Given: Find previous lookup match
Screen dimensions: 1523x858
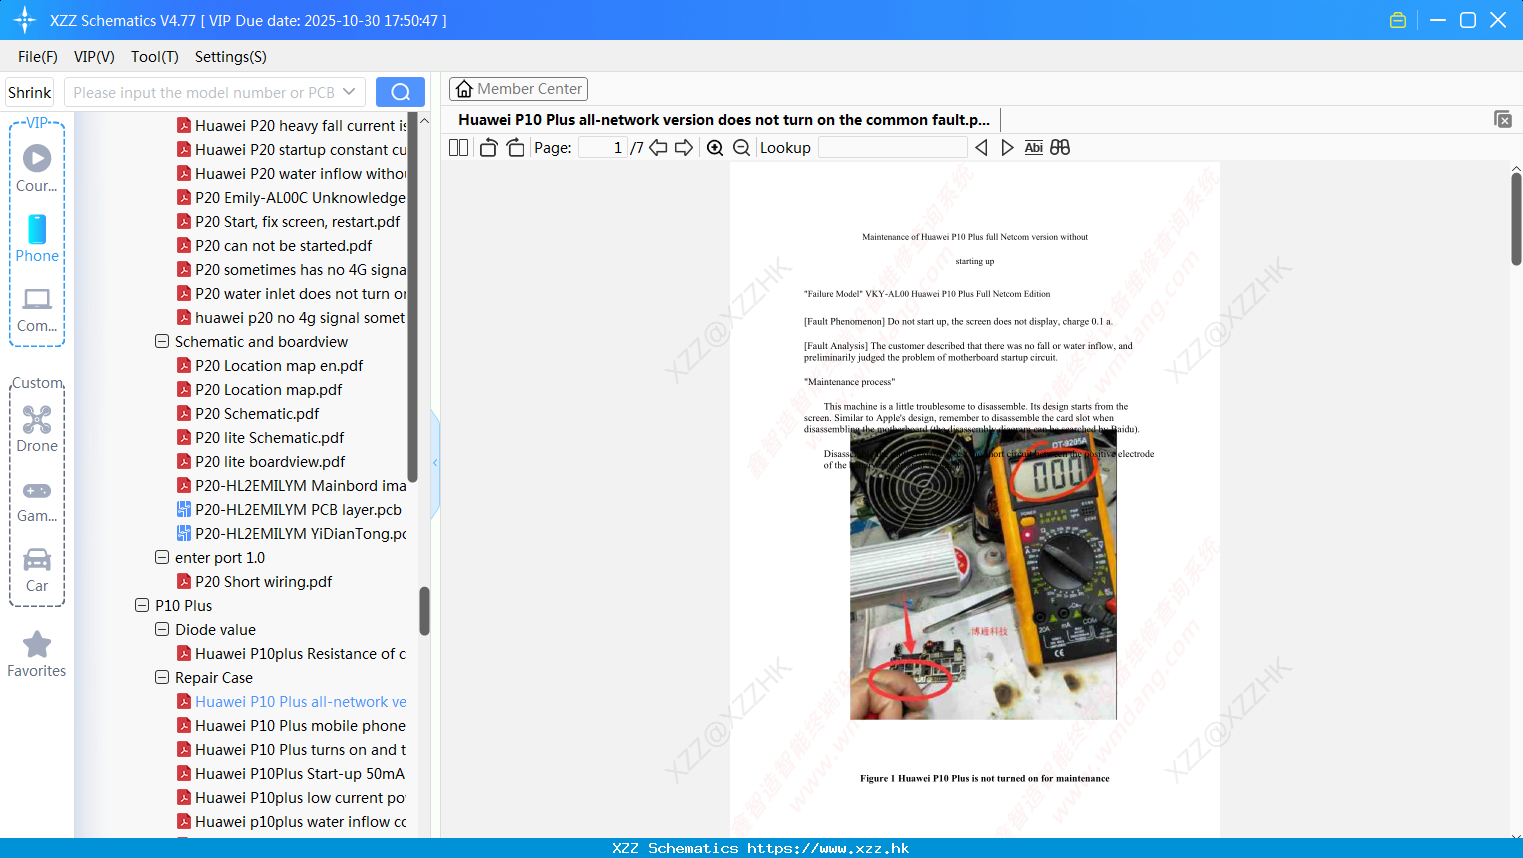Looking at the screenshot, I should tap(981, 147).
